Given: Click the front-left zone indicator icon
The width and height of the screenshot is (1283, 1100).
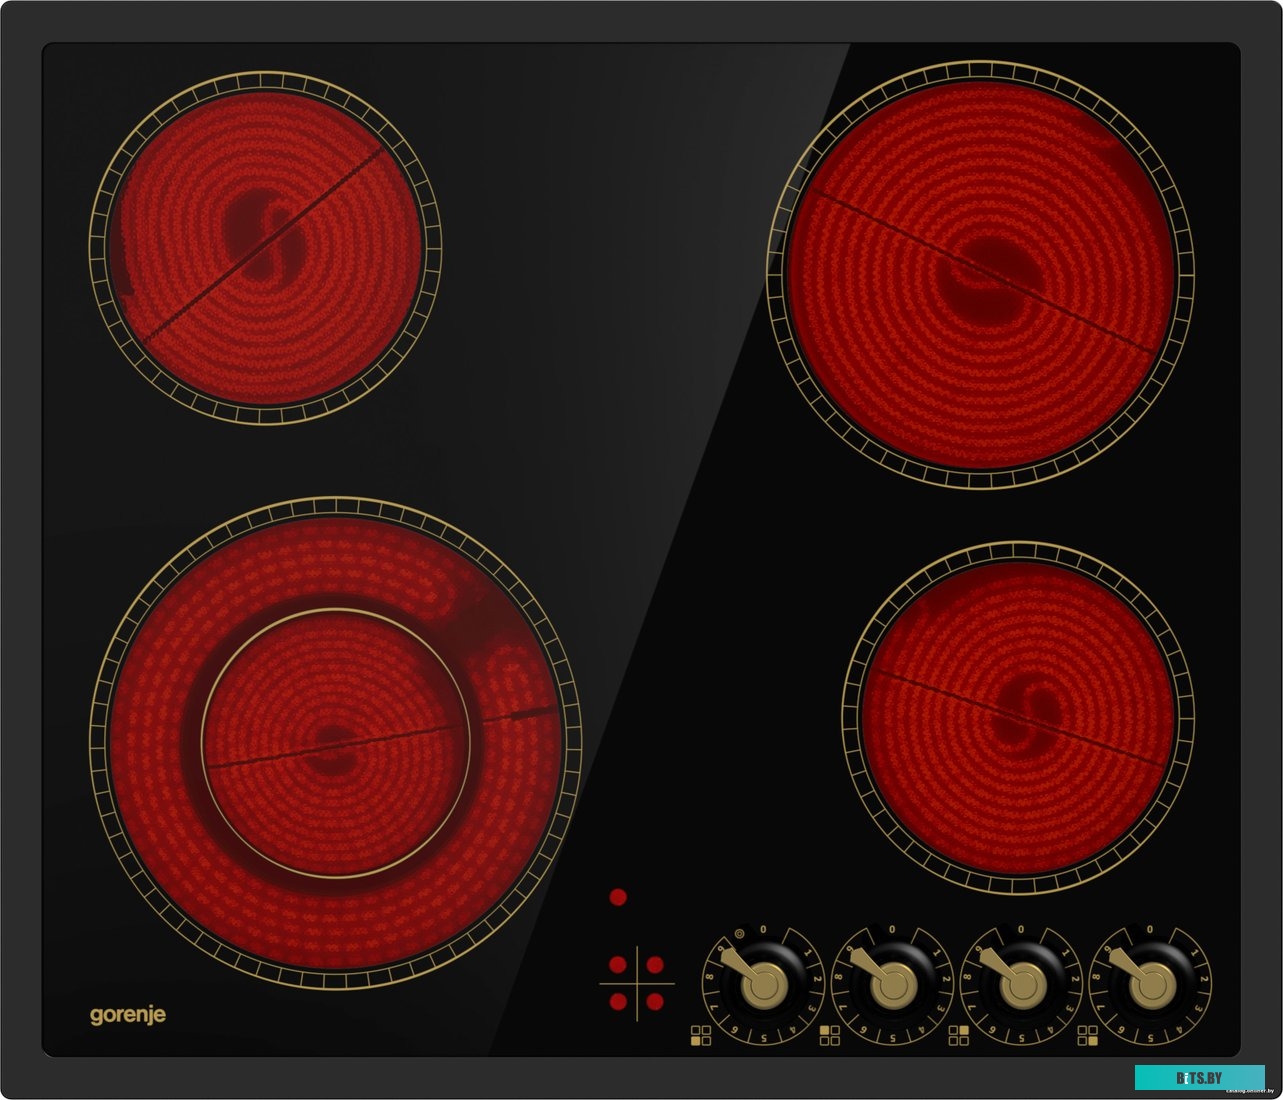Looking at the screenshot, I should point(700,1035).
